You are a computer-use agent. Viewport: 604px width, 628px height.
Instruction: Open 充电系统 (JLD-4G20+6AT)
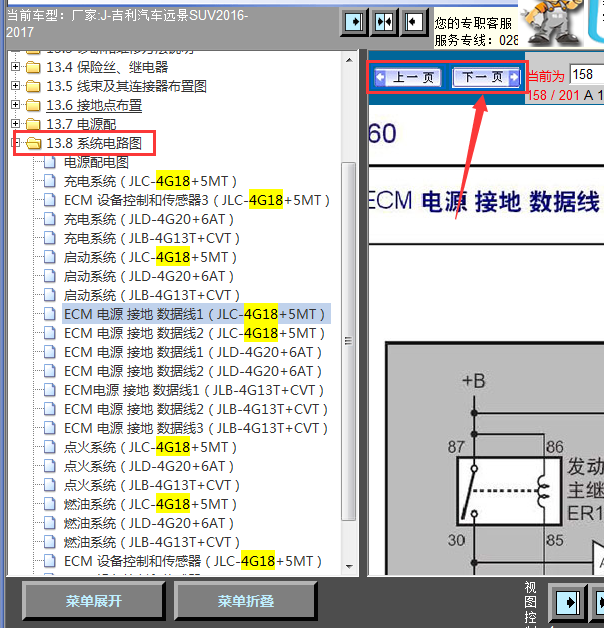pos(149,219)
